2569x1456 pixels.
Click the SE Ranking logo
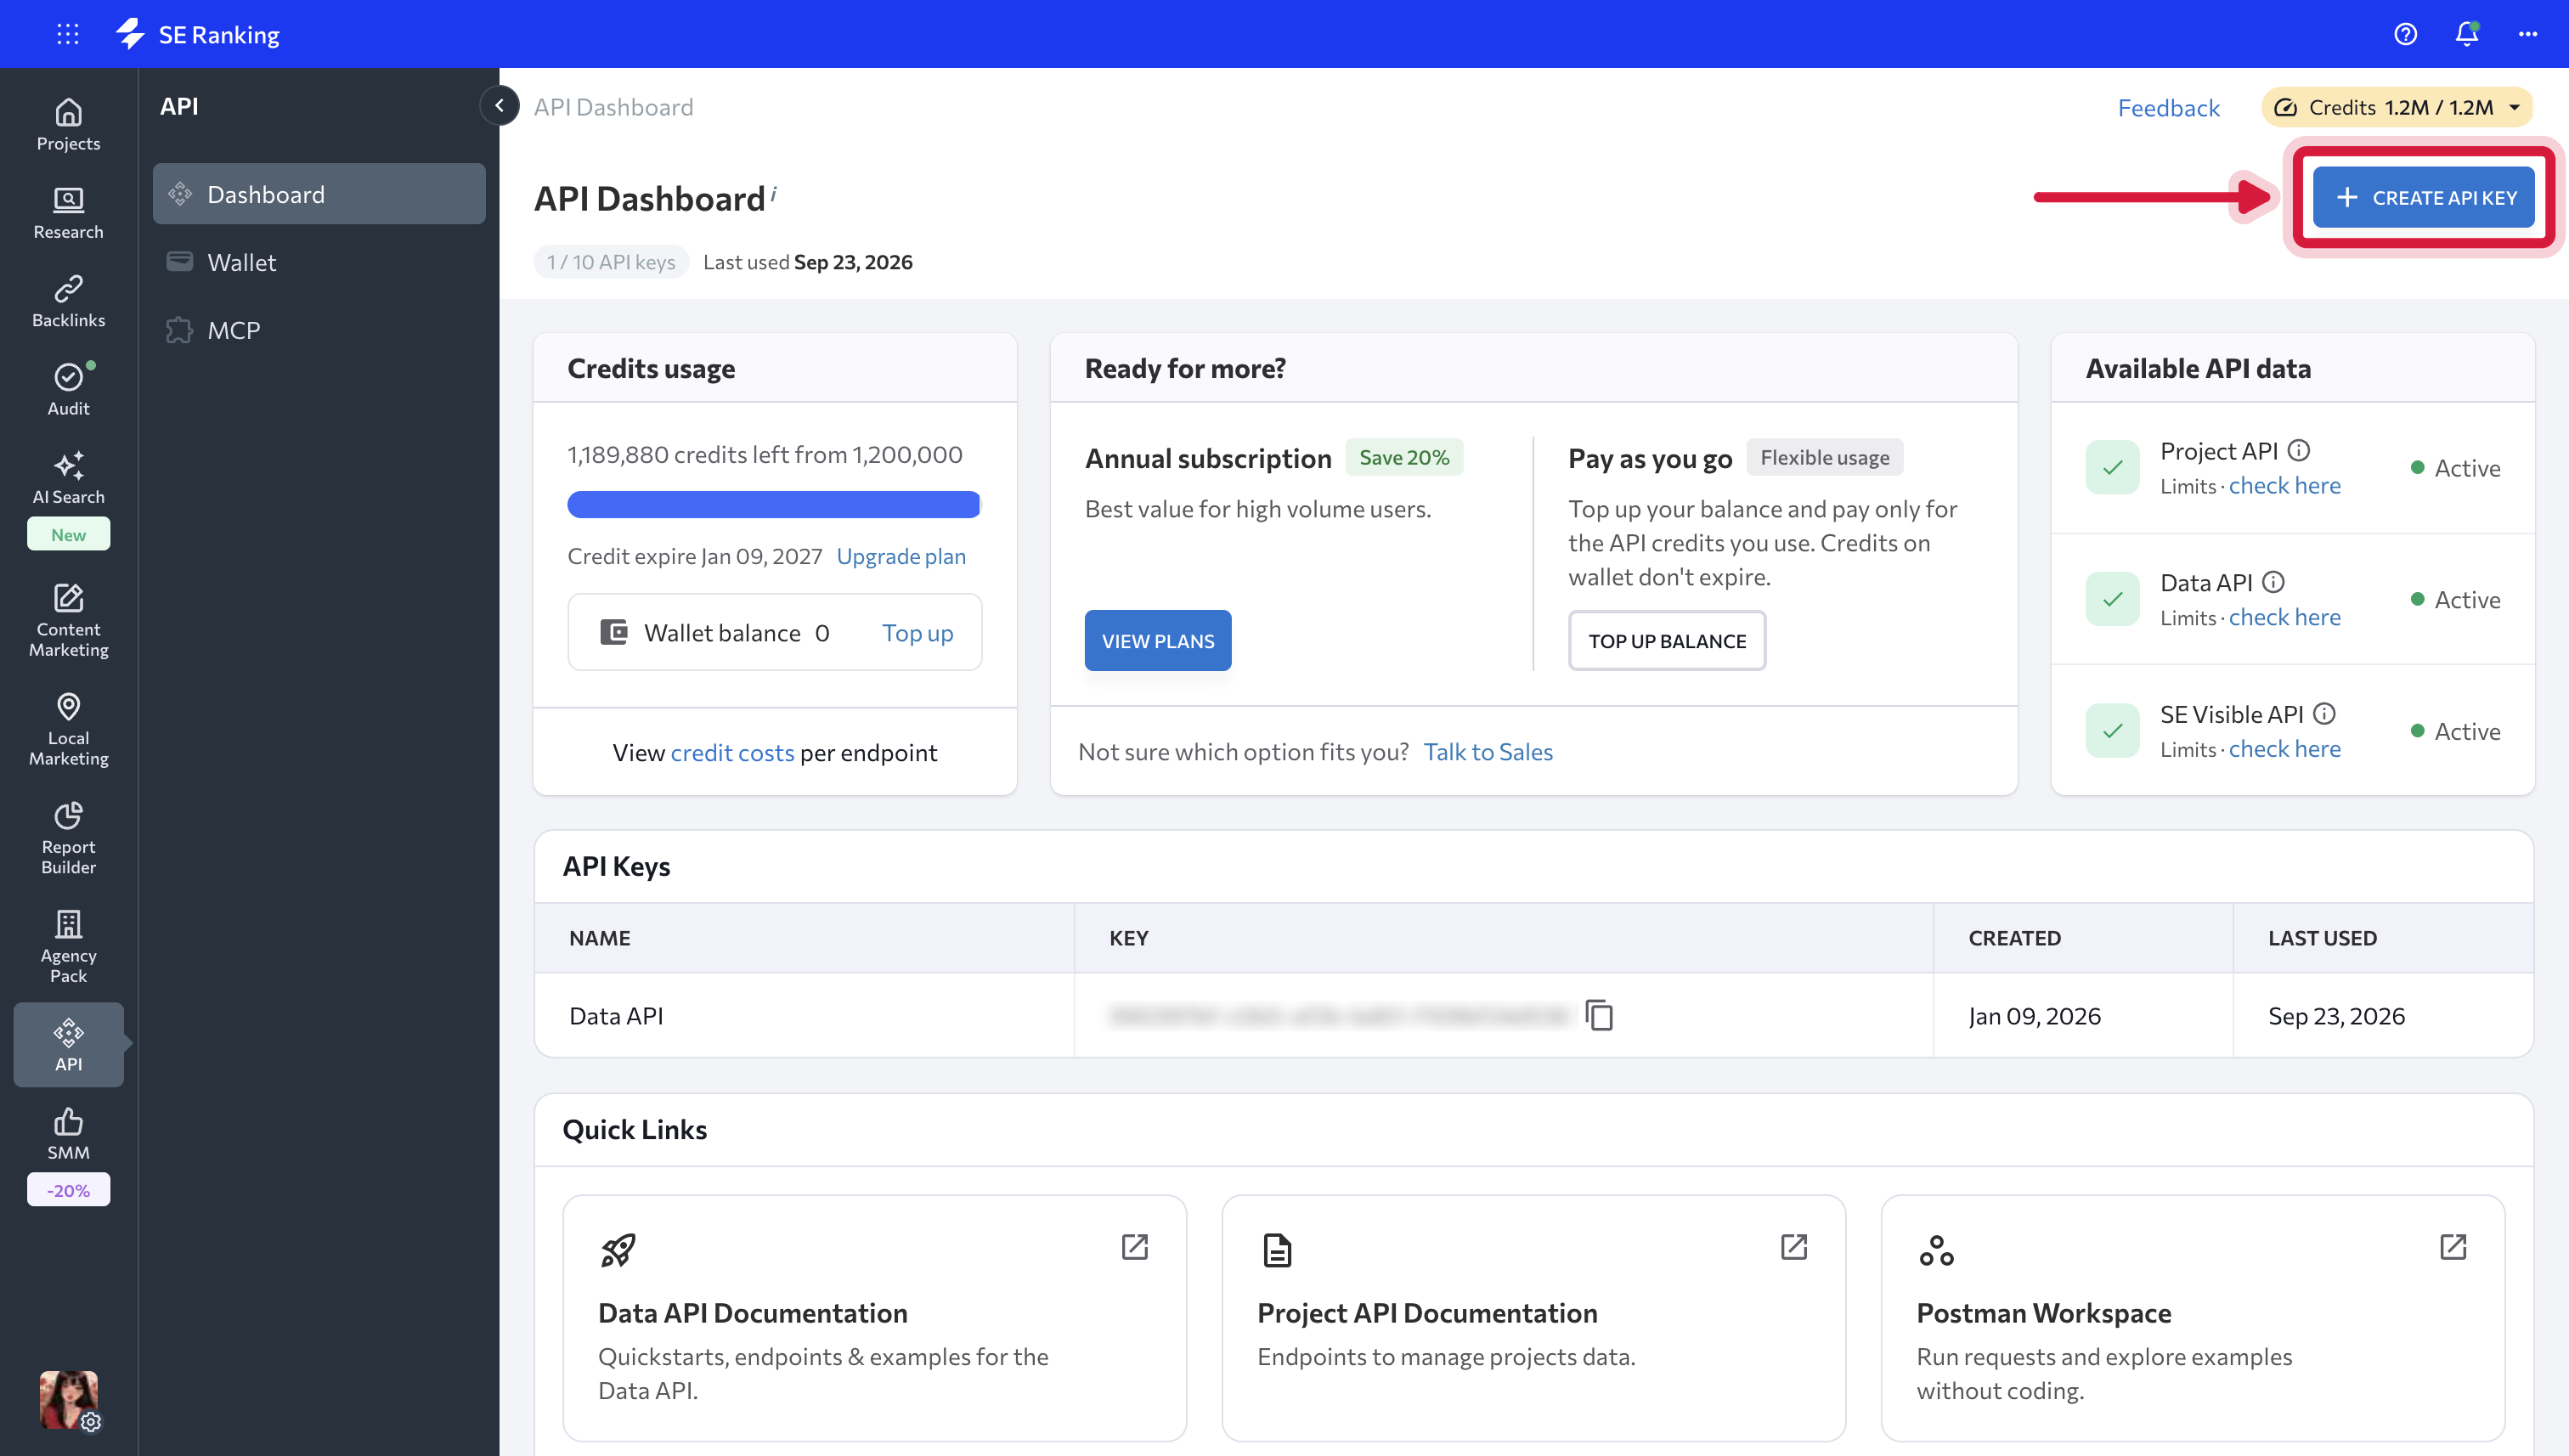click(x=198, y=34)
